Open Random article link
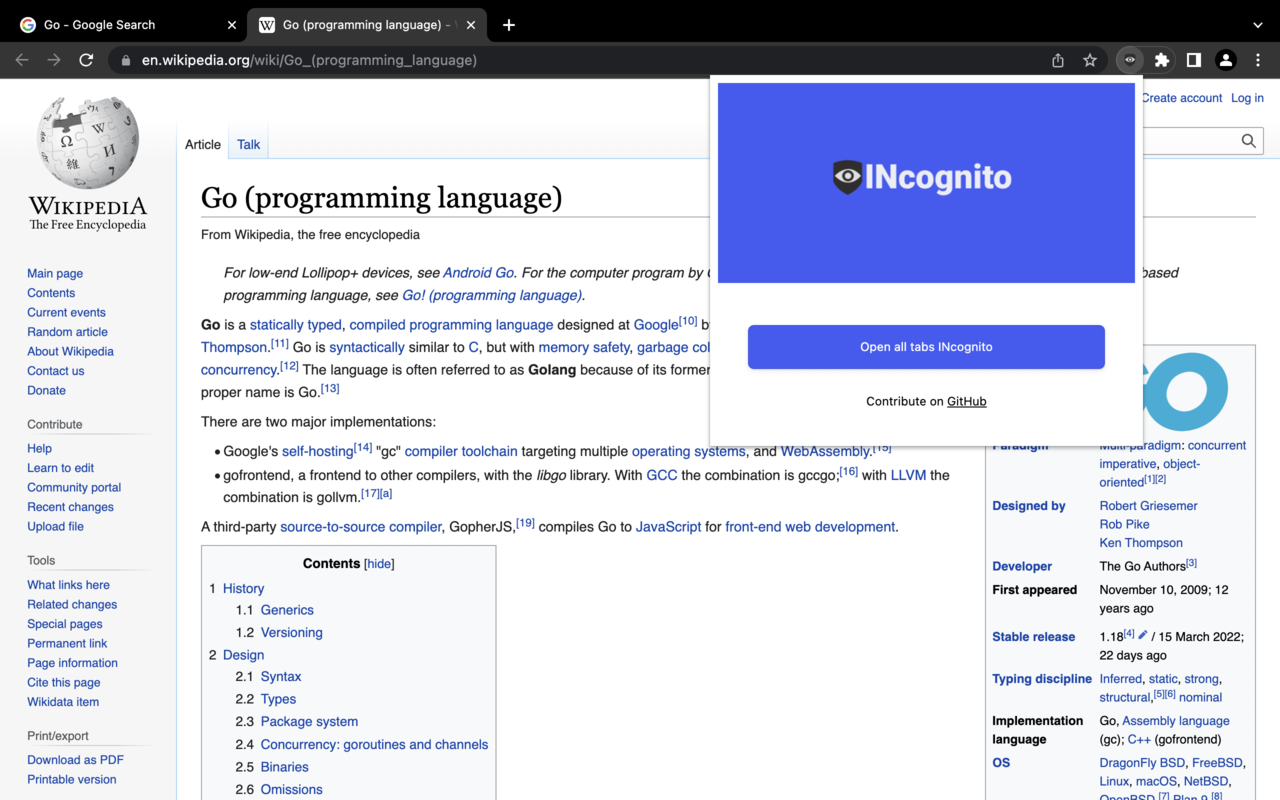This screenshot has height=800, width=1280. (67, 332)
